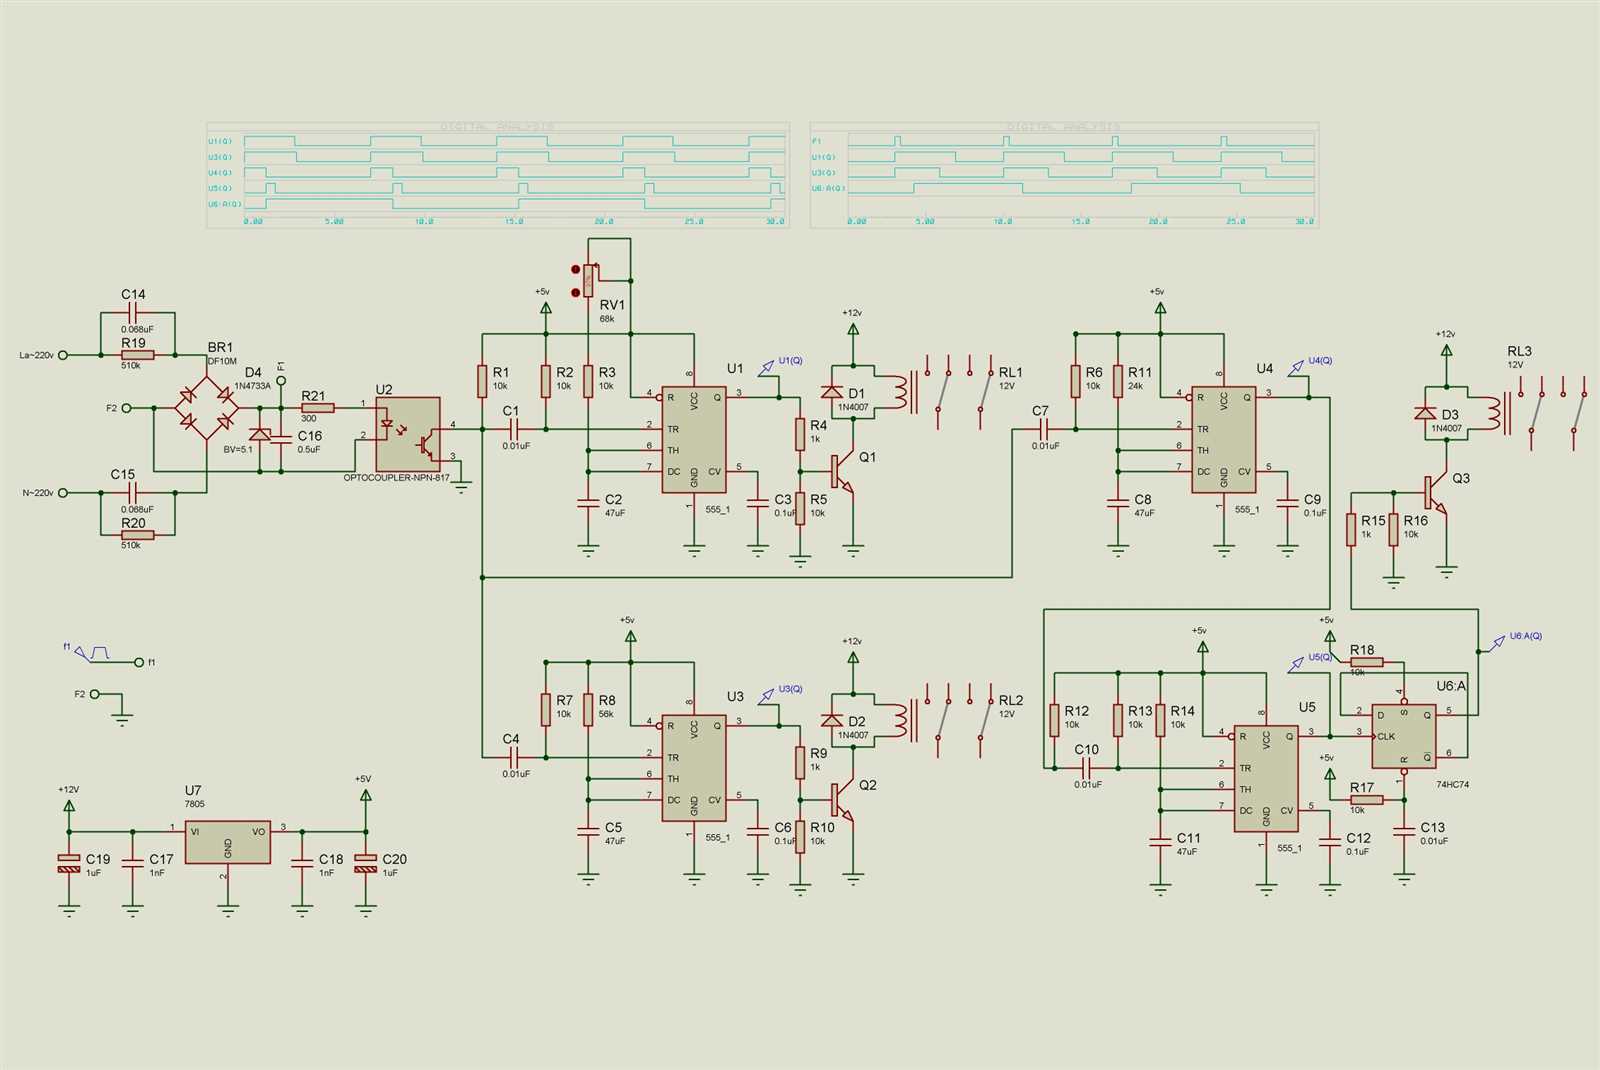Open the right Digital Analysis graph

coord(1064,175)
